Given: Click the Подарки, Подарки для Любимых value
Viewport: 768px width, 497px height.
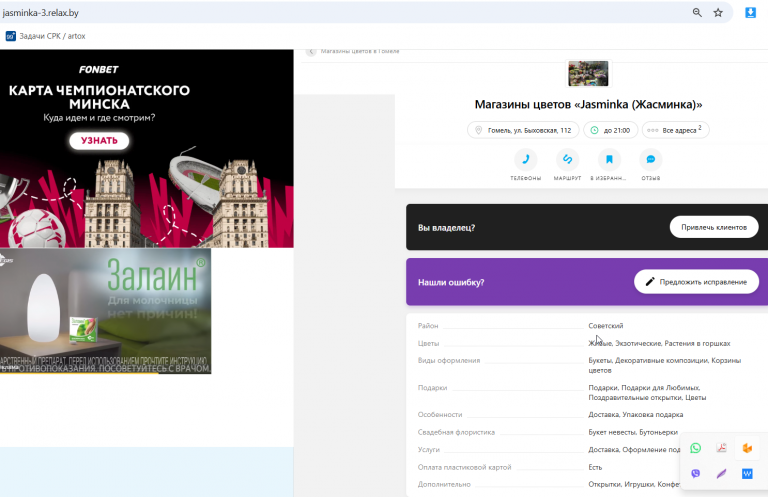Looking at the screenshot, I should coord(647,393).
